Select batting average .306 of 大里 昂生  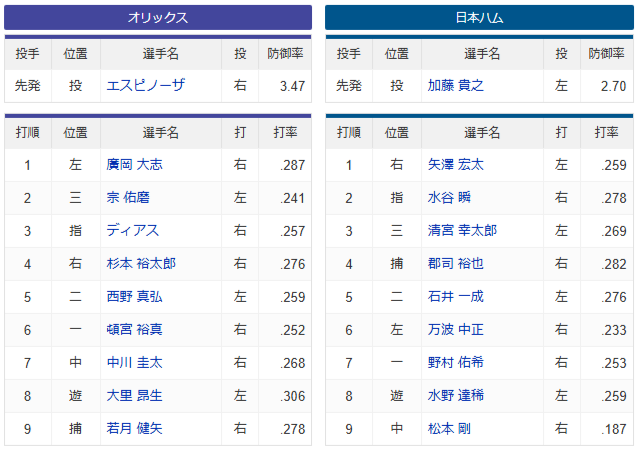click(292, 396)
